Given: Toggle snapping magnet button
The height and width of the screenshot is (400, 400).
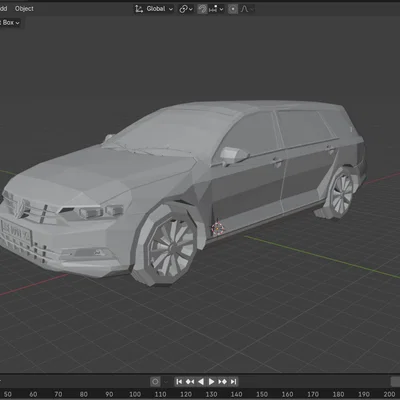Looking at the screenshot, I should [x=202, y=9].
